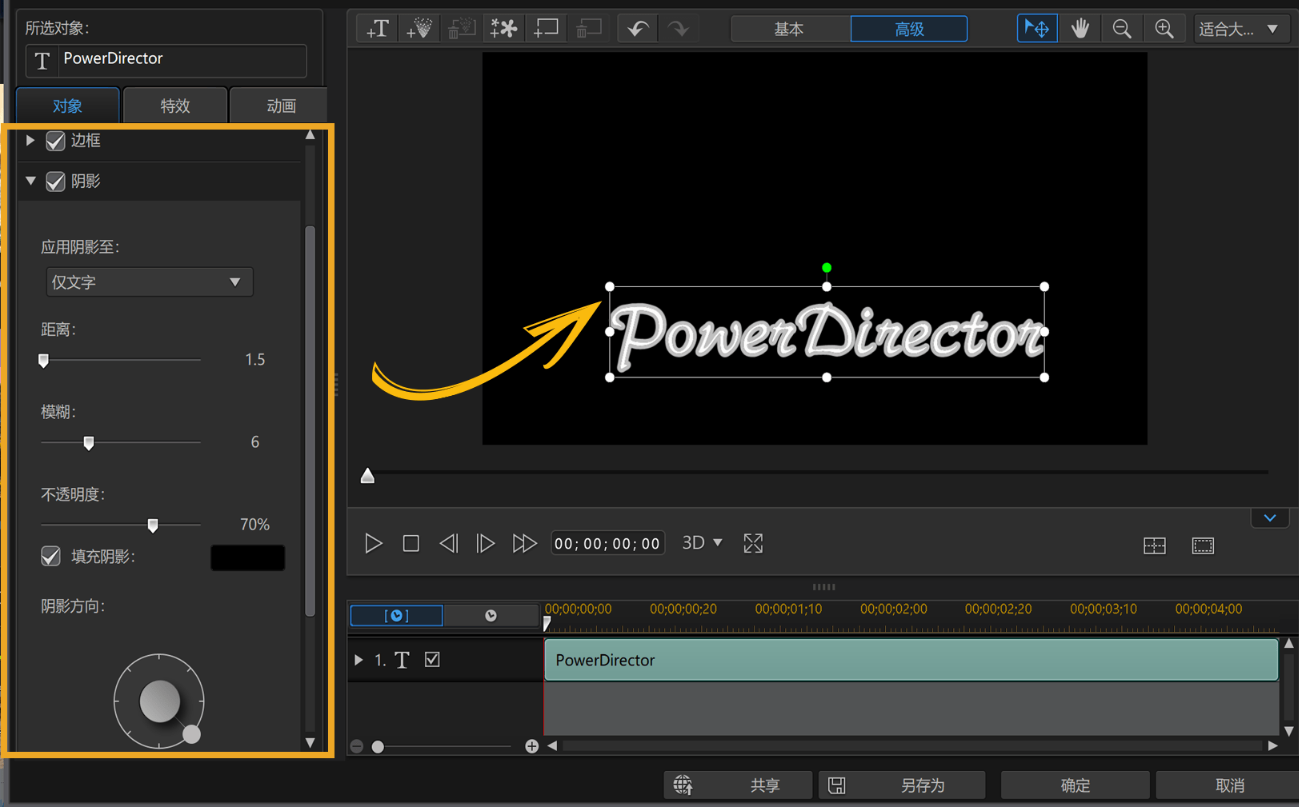Toggle the 阴影 checkbox

(56, 181)
